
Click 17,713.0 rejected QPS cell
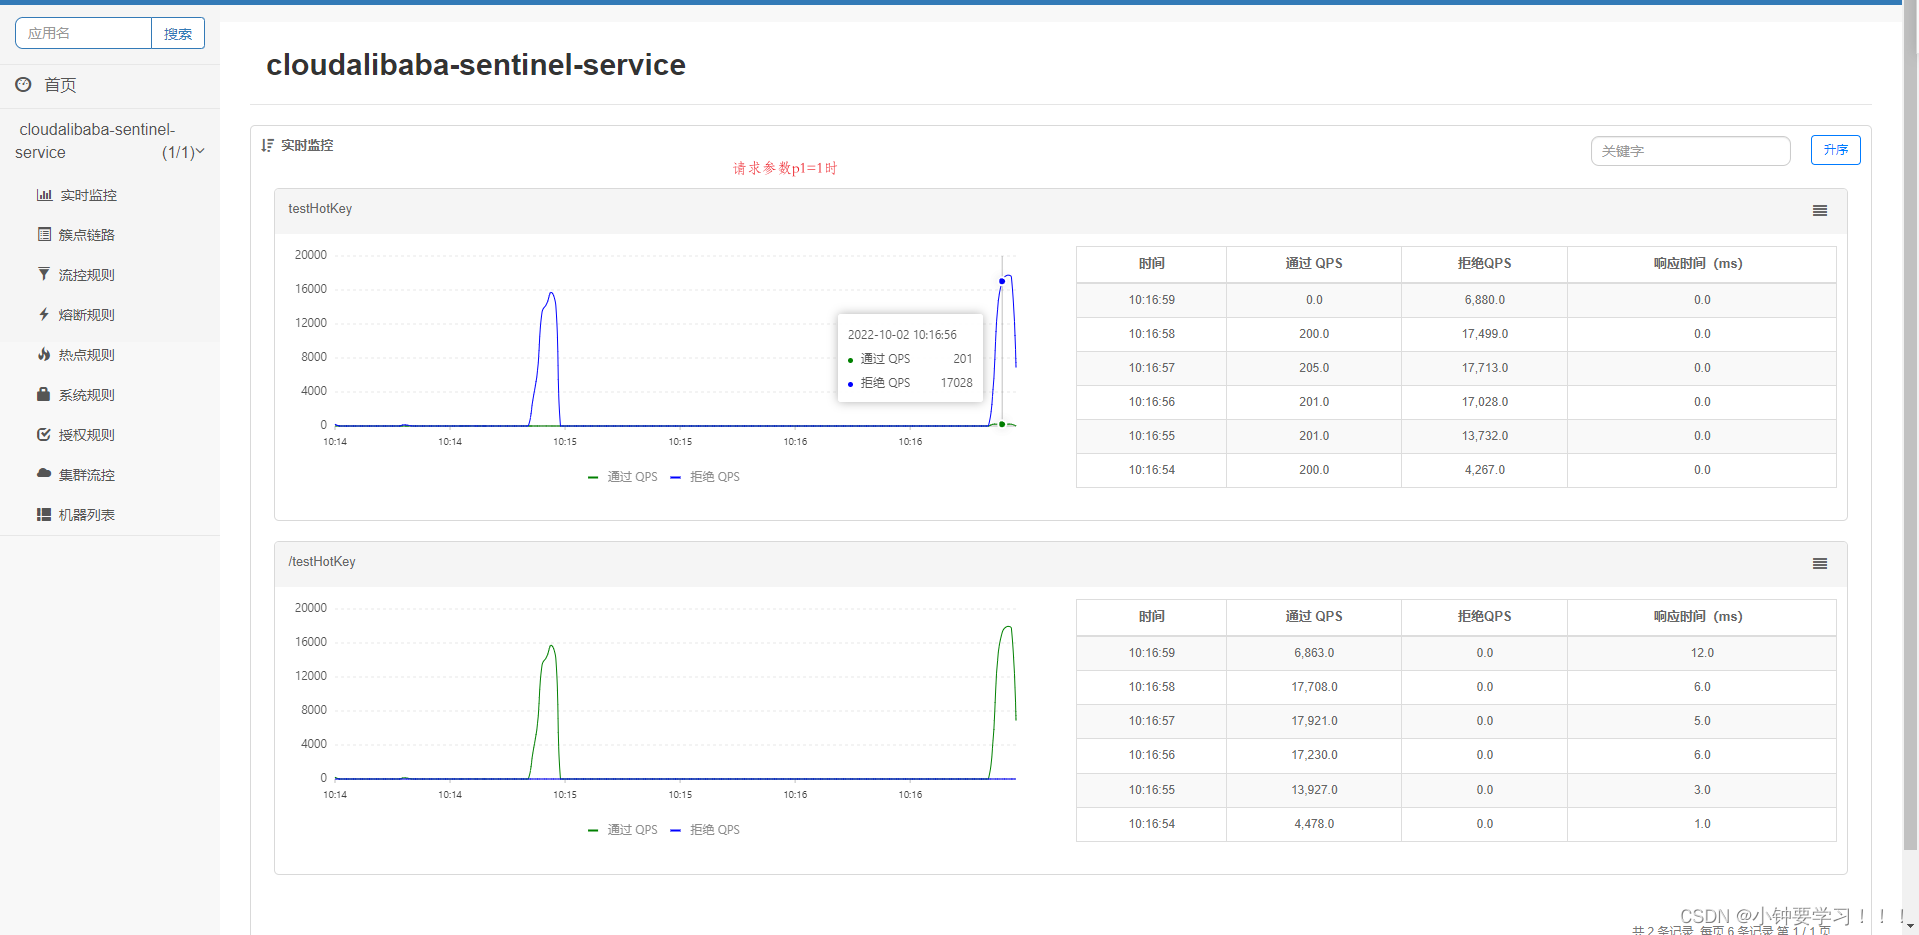click(1484, 368)
